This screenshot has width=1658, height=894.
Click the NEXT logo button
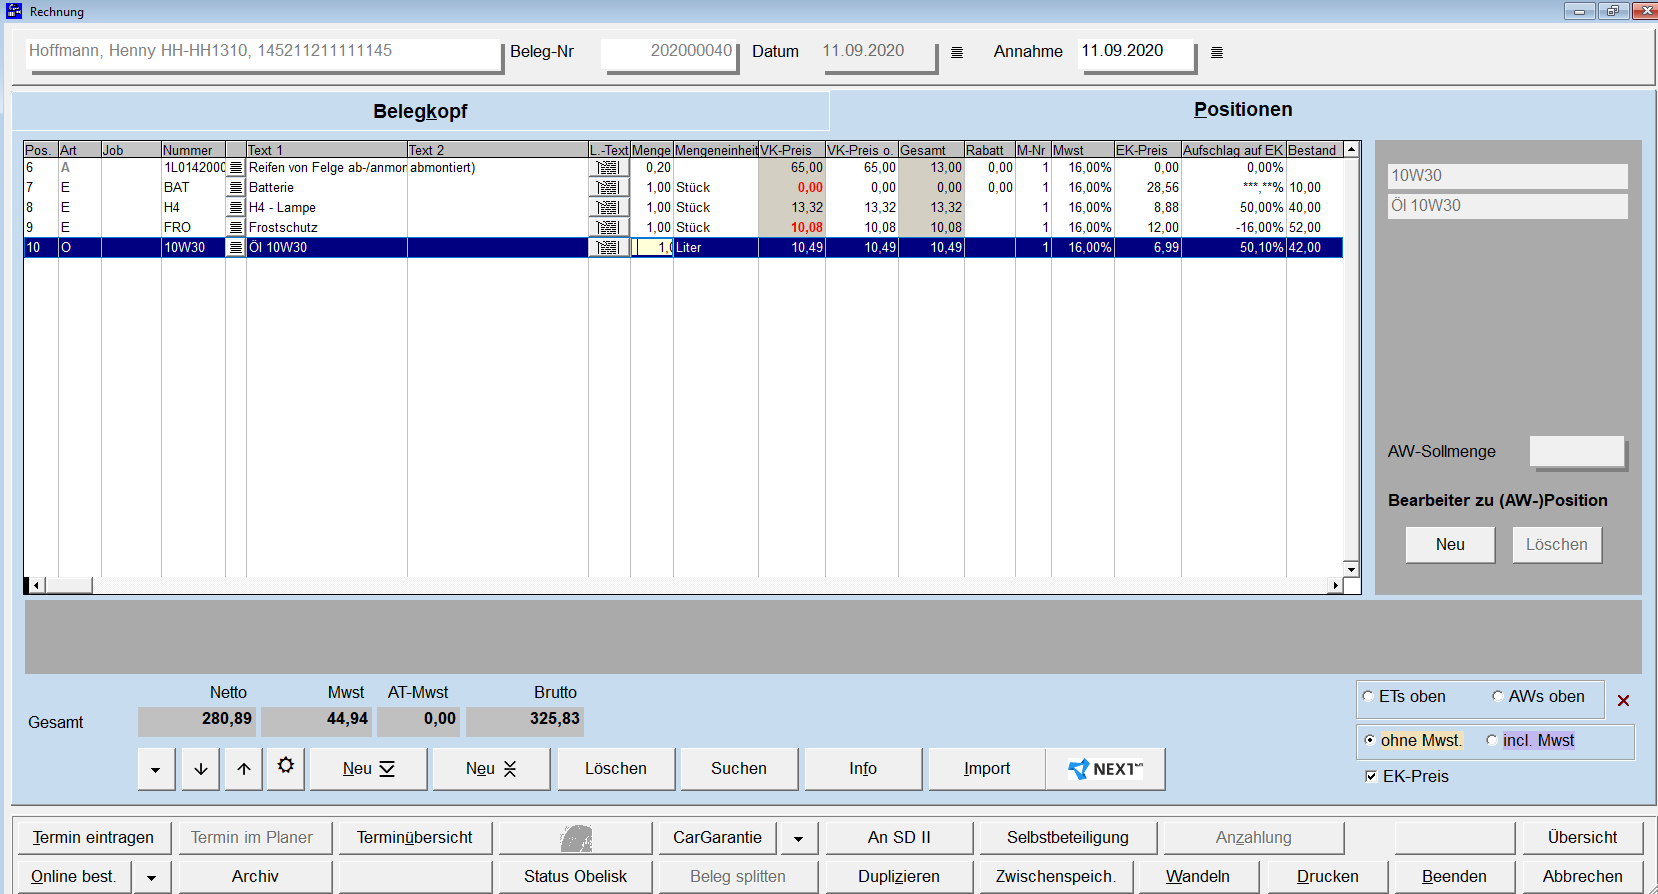tap(1105, 769)
